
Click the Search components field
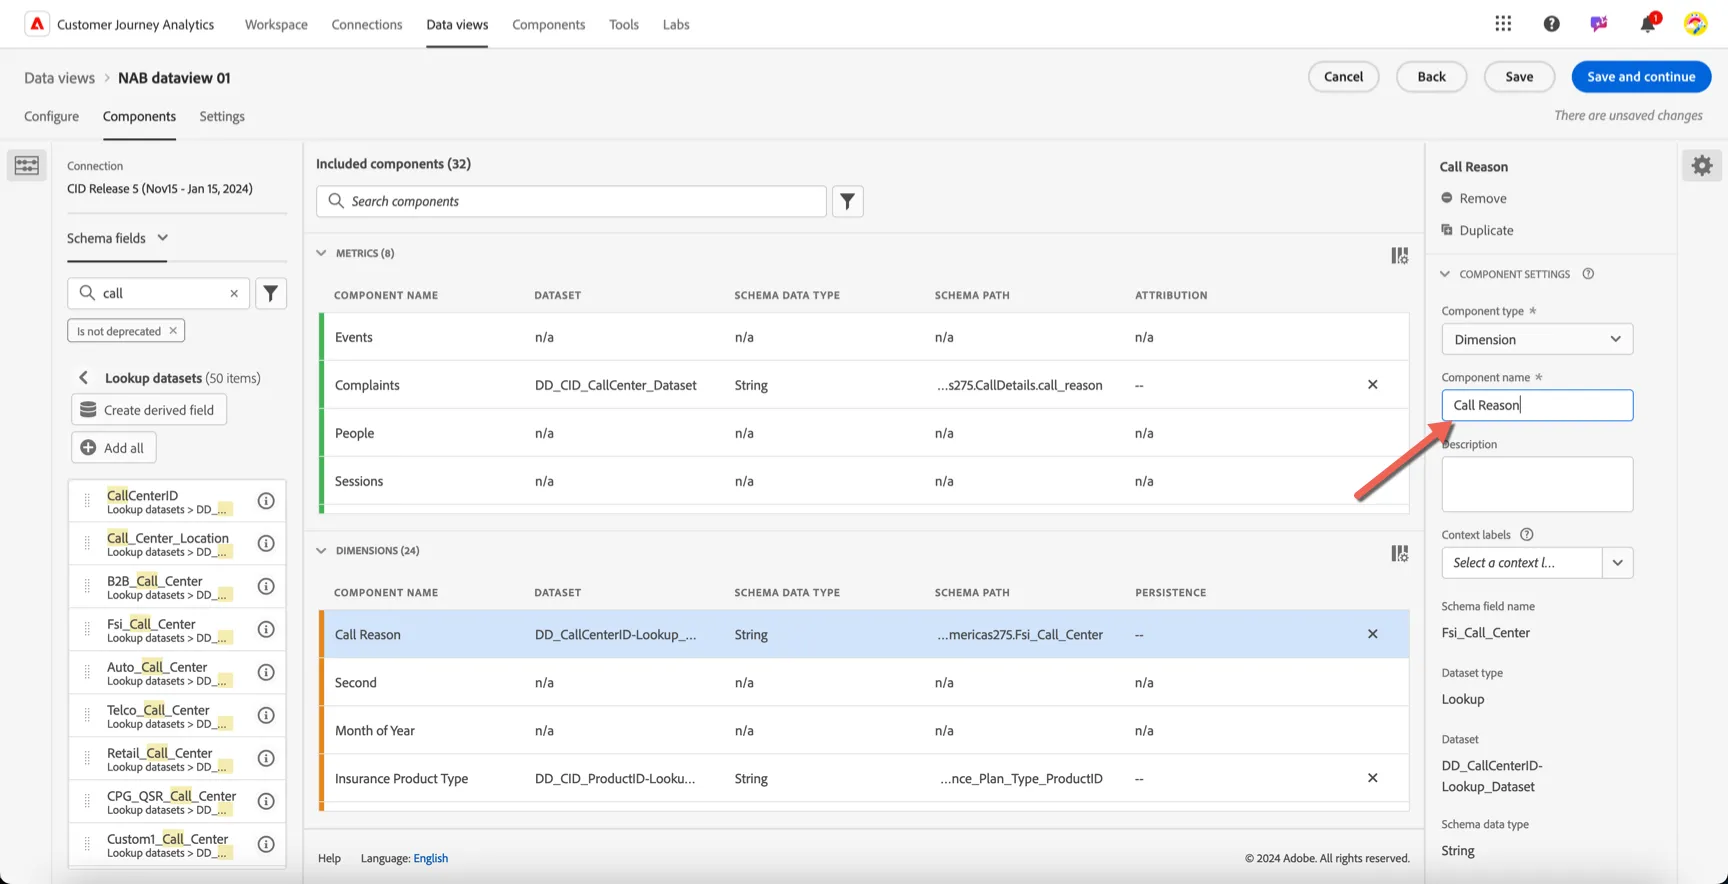point(571,201)
